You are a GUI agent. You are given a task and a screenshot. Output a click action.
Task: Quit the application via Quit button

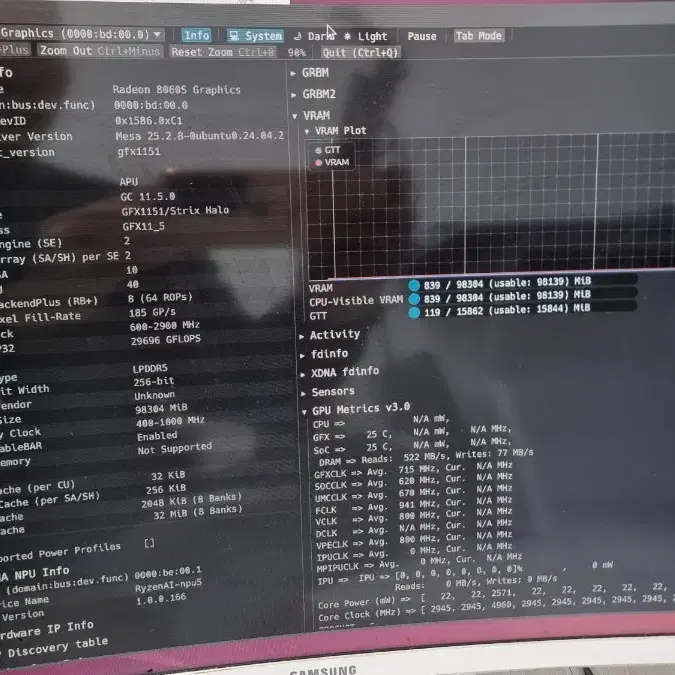(x=360, y=53)
